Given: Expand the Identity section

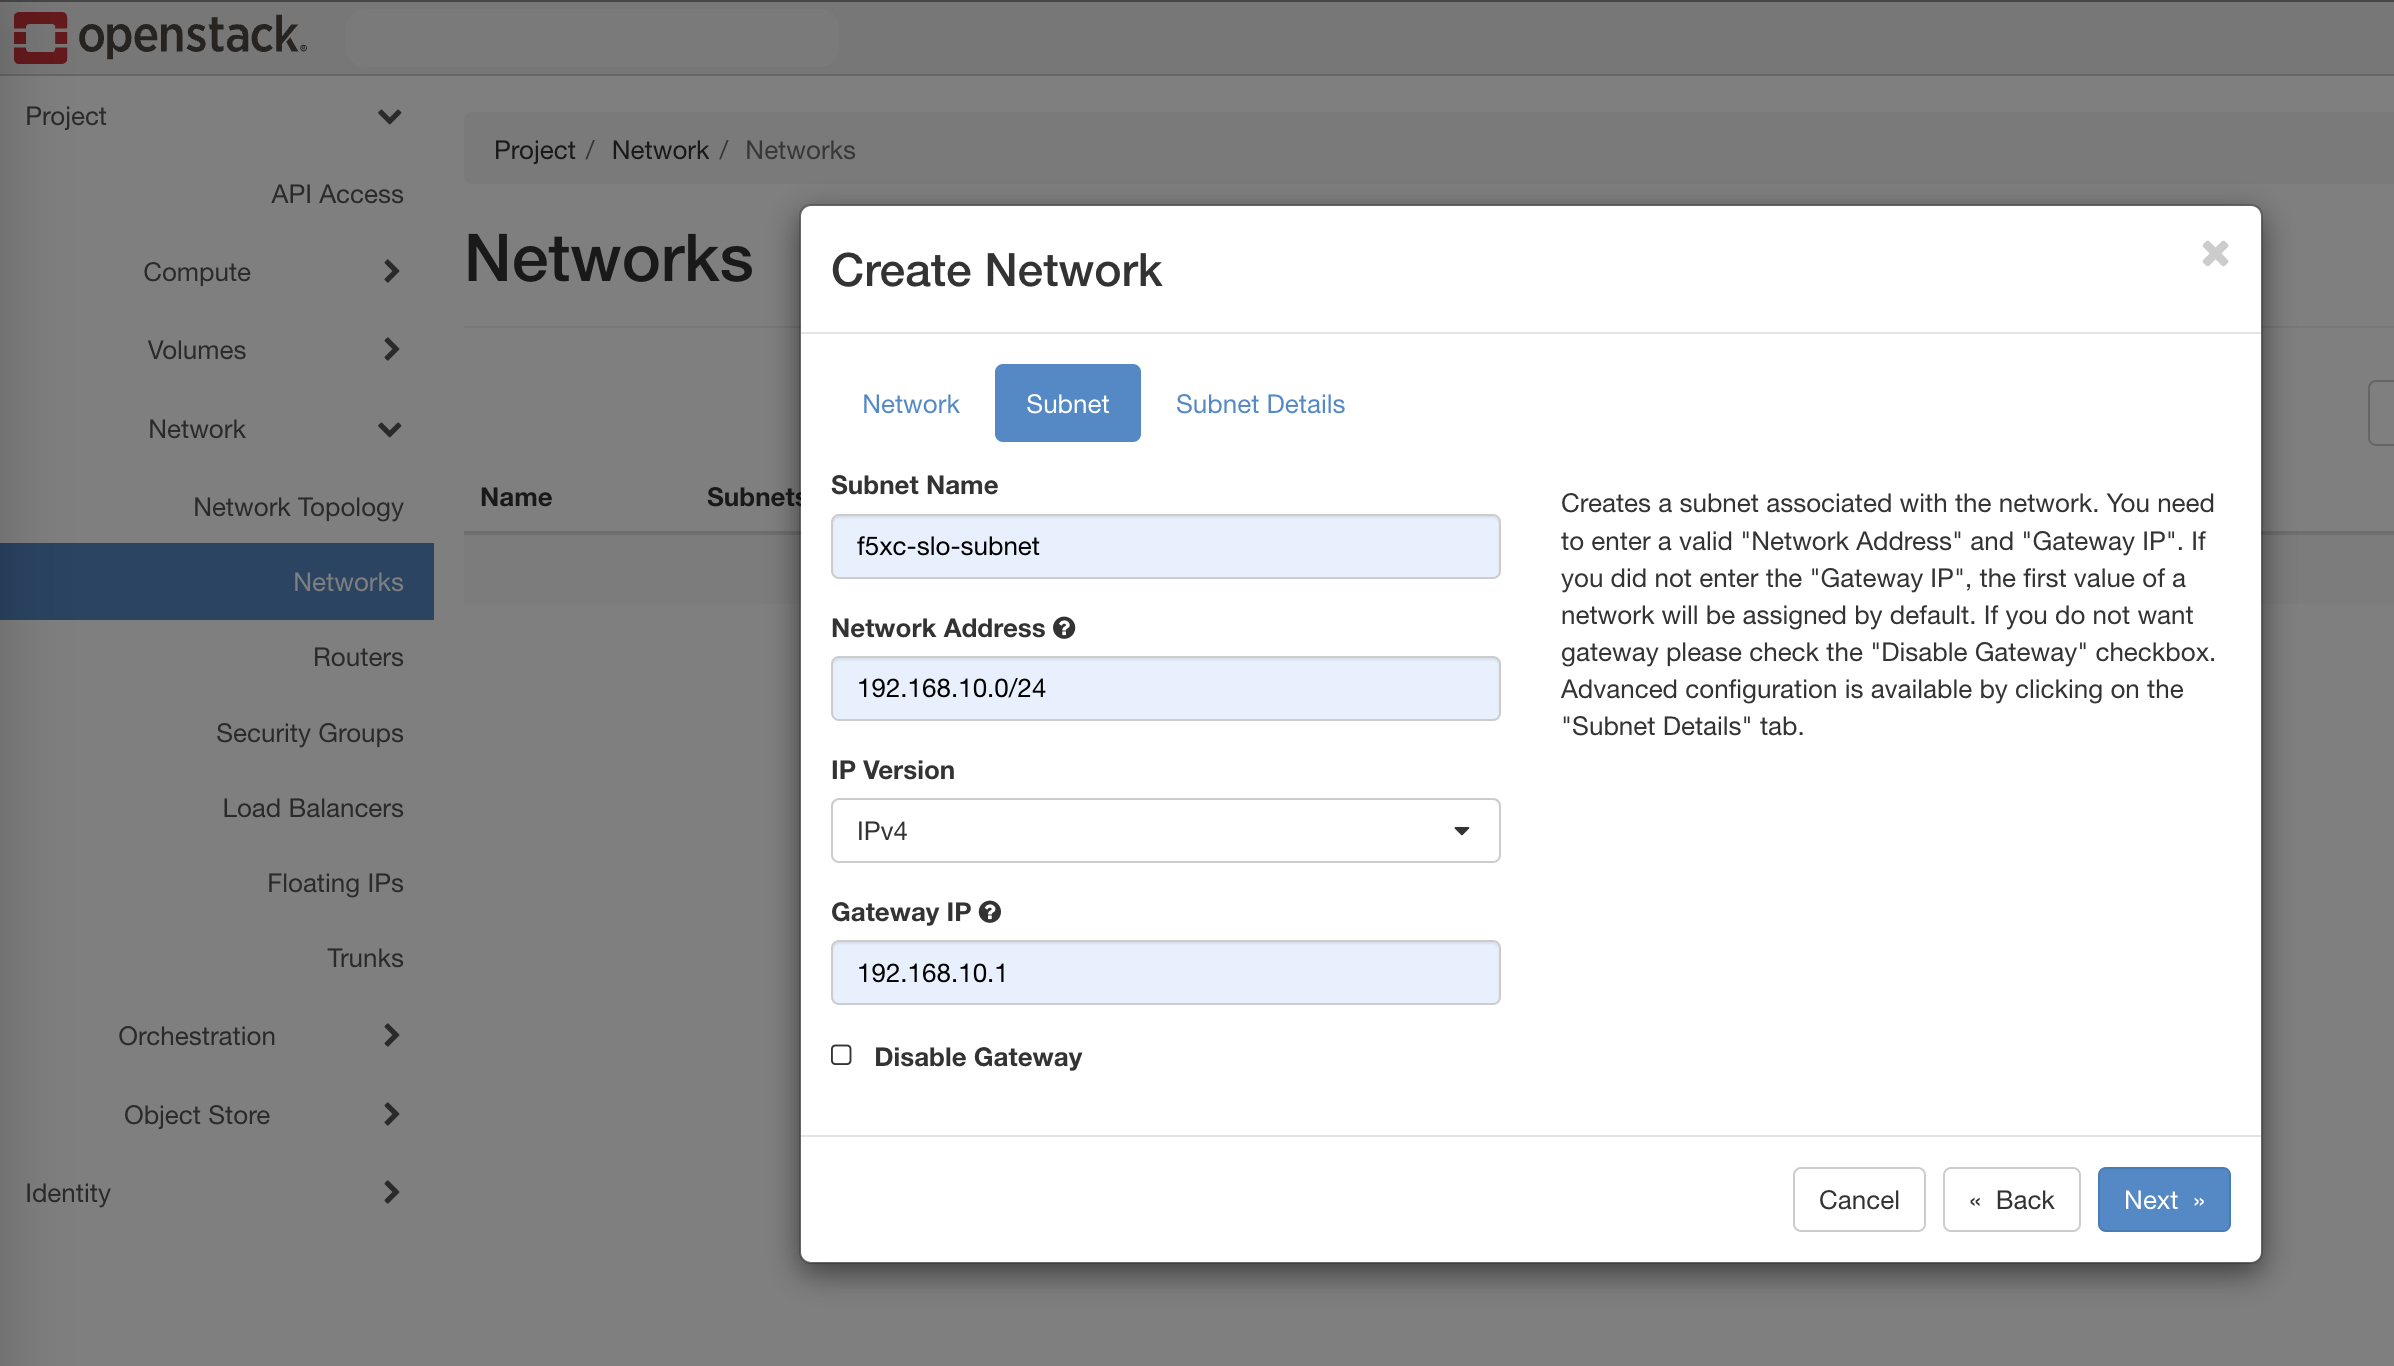Looking at the screenshot, I should pos(68,1192).
